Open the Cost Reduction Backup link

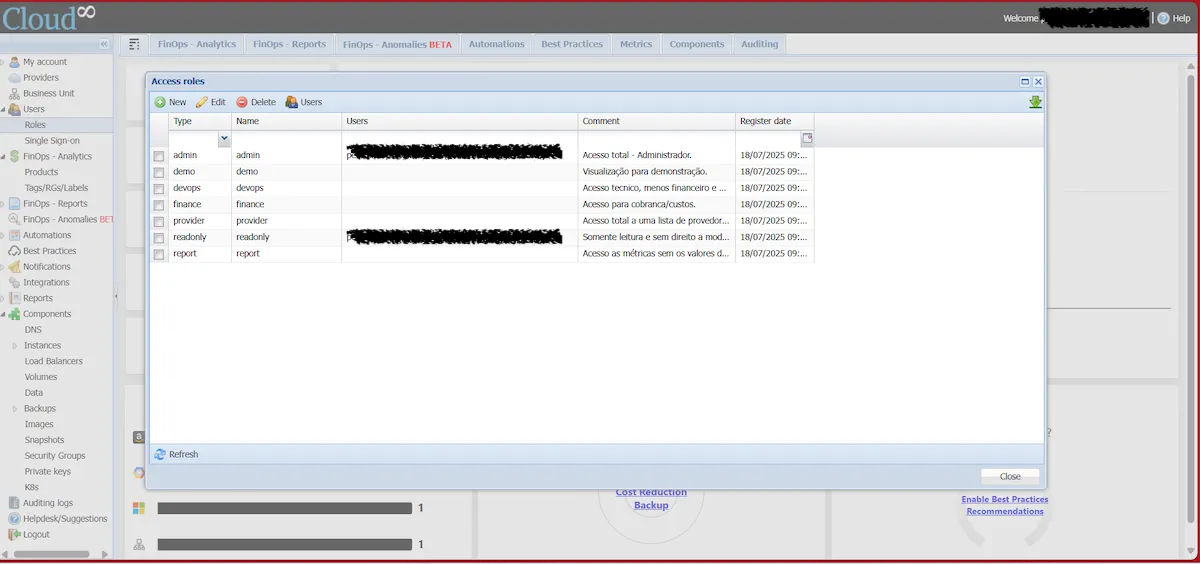coord(651,498)
